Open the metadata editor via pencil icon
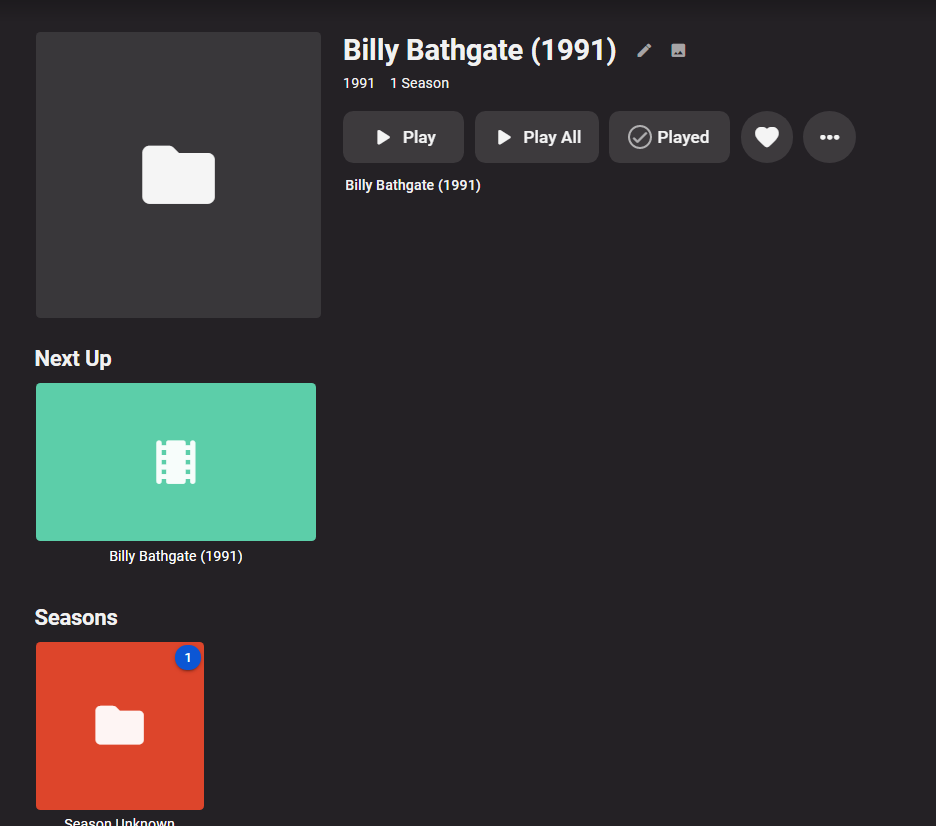Viewport: 936px width, 826px height. (x=643, y=50)
